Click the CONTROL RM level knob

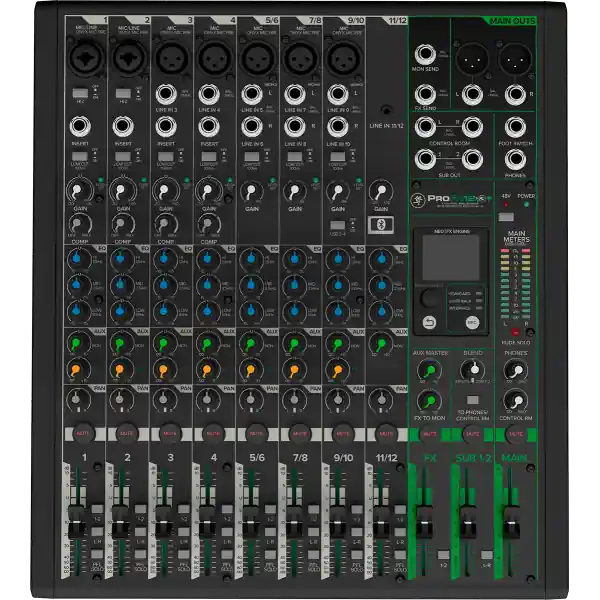coord(515,401)
